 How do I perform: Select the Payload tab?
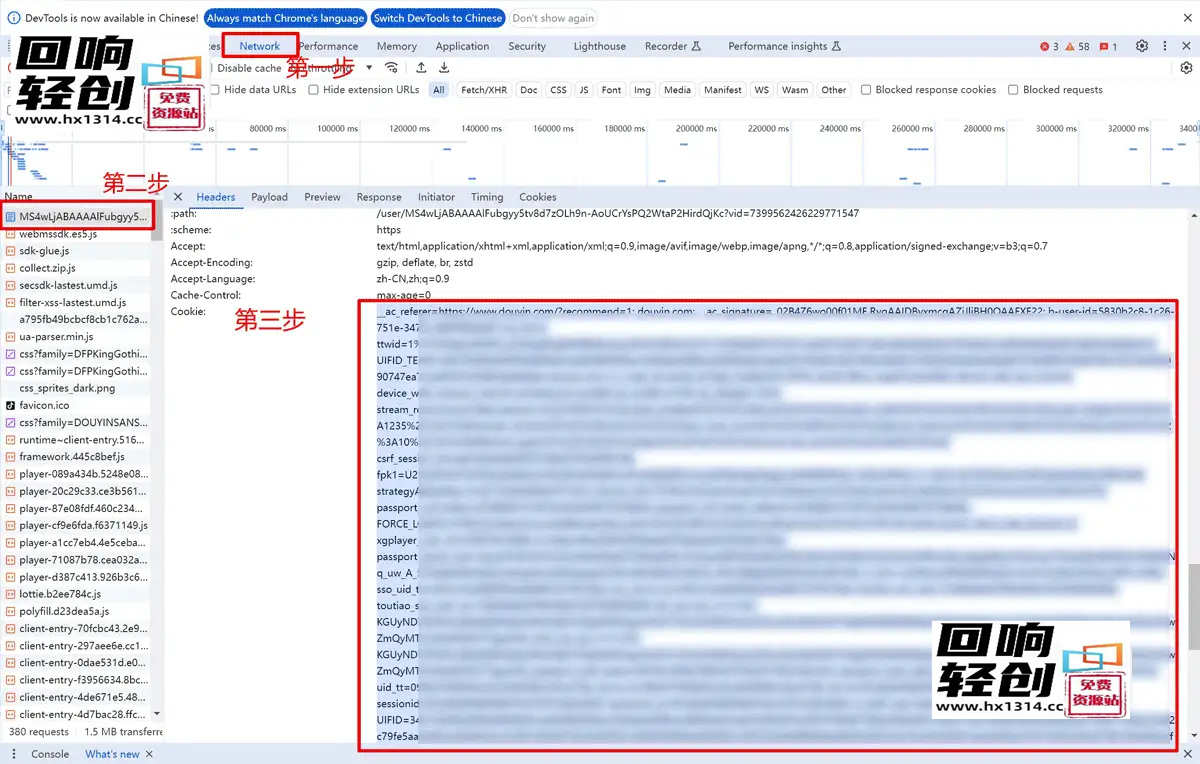269,197
